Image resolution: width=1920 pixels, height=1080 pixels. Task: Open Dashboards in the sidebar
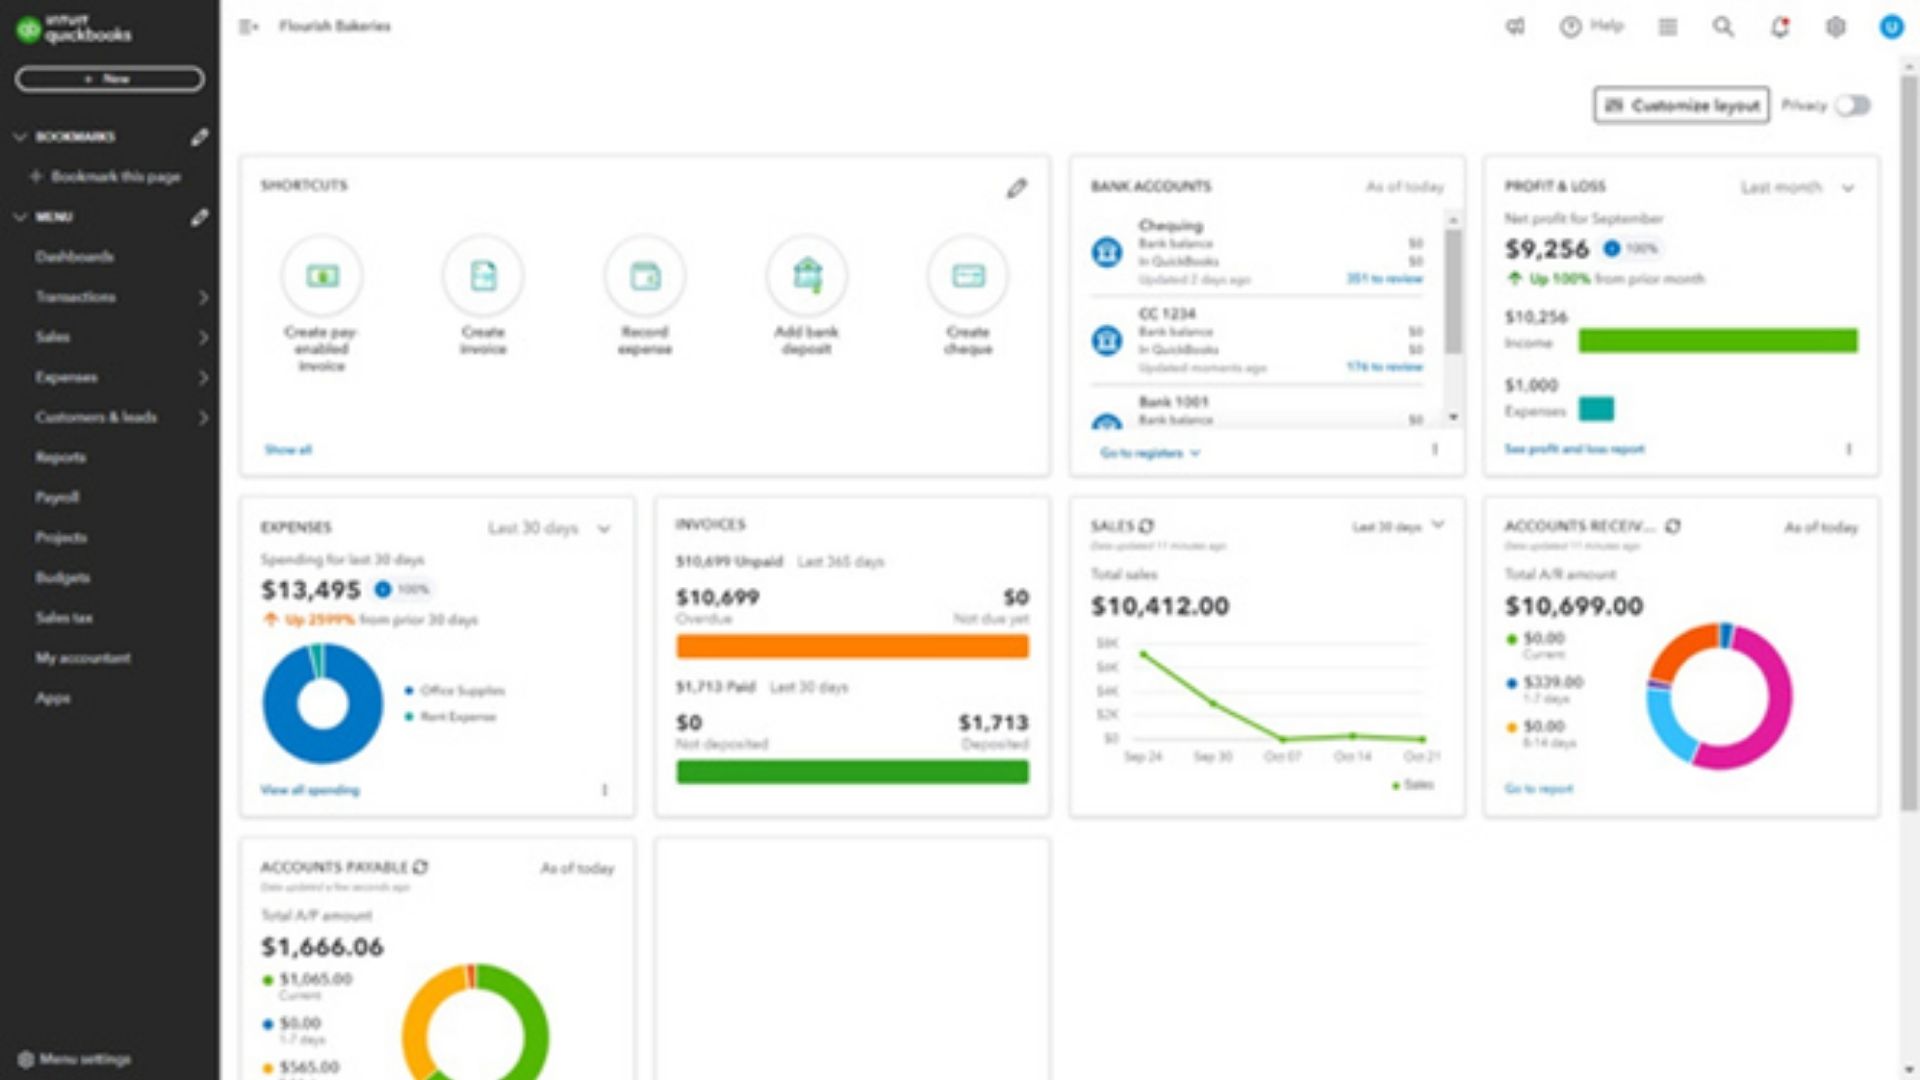click(75, 257)
